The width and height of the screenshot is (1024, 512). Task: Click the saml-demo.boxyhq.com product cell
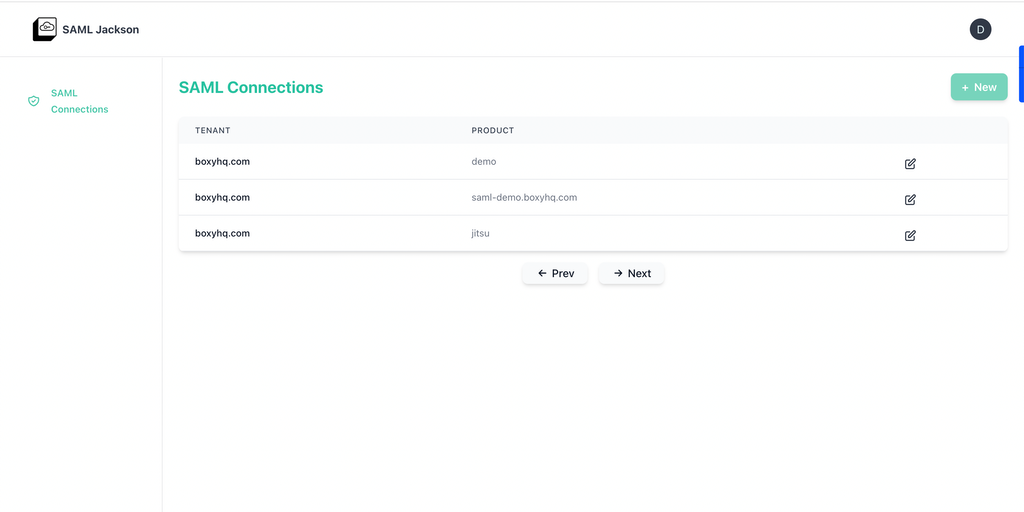pos(524,197)
